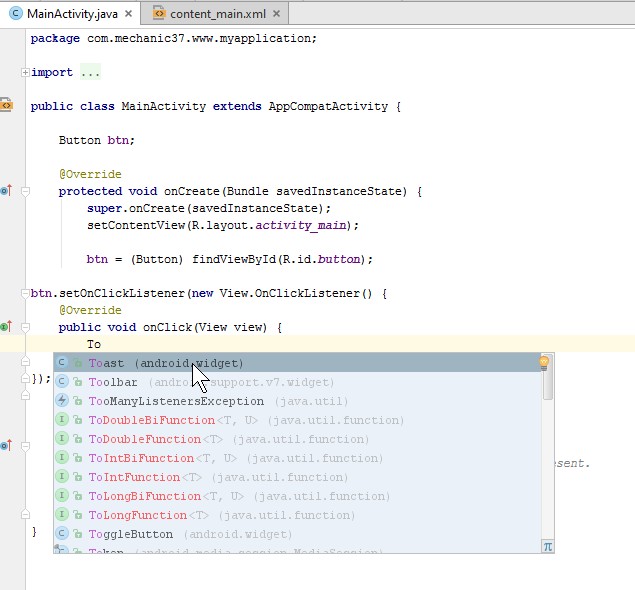Choose ToDoubleFunction<T> suggestion
Screen dimensions: 635x590
tap(297, 439)
